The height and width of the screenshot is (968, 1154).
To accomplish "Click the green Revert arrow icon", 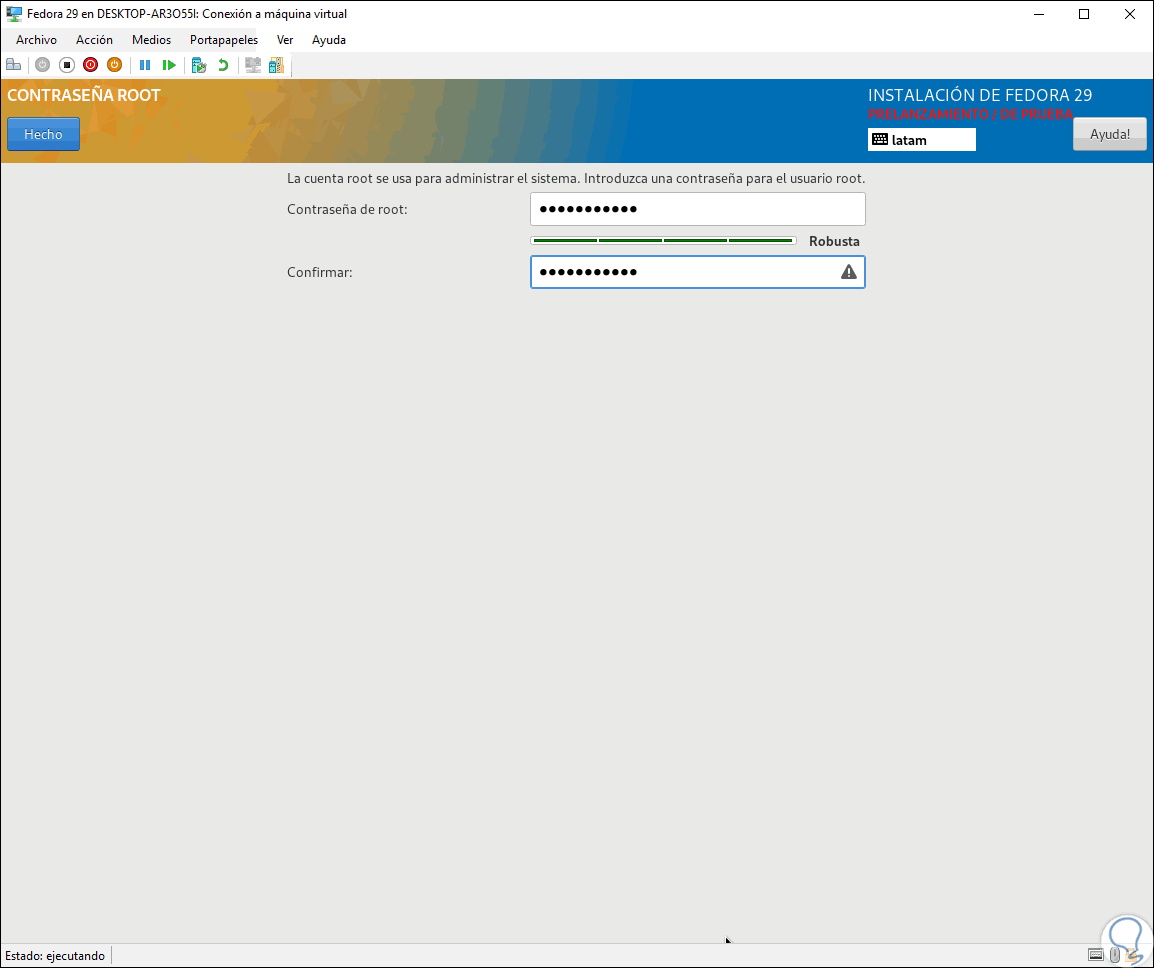I will 223,65.
